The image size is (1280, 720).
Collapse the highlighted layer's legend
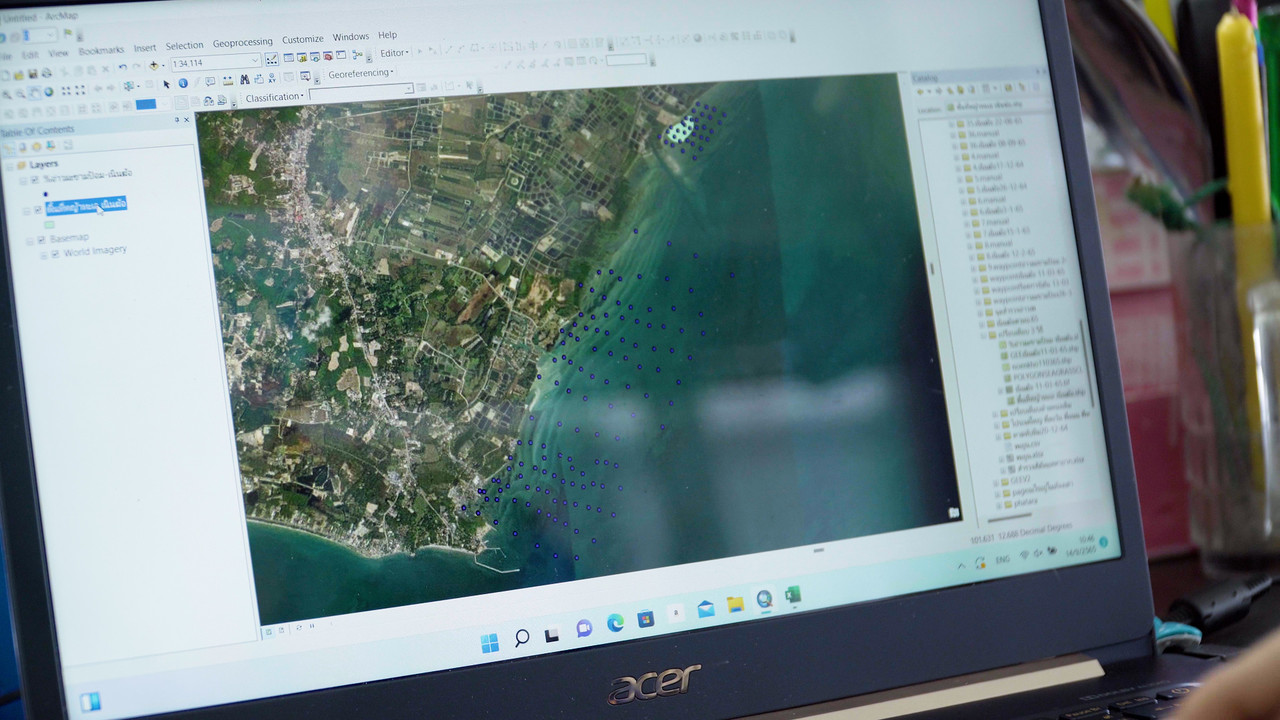[26, 211]
